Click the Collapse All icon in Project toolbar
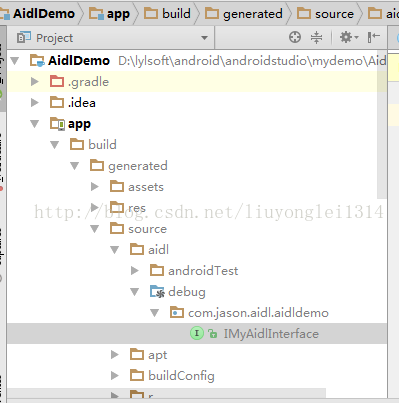 click(316, 37)
